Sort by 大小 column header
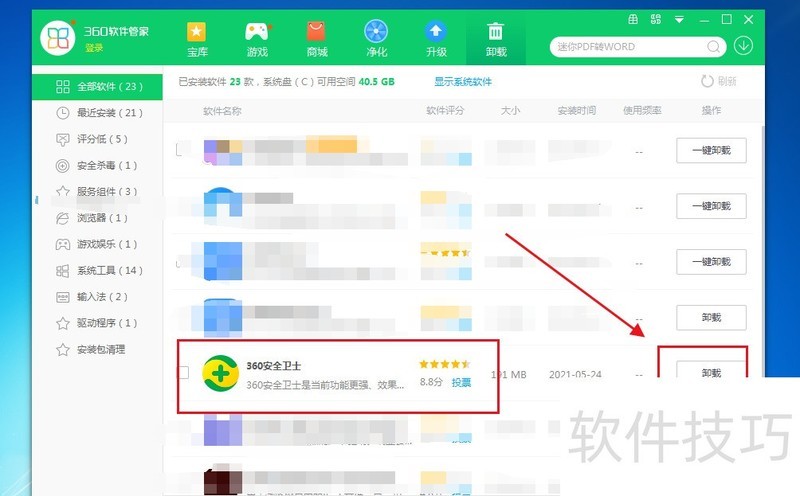Viewport: 800px width, 496px height. pyautogui.click(x=510, y=110)
